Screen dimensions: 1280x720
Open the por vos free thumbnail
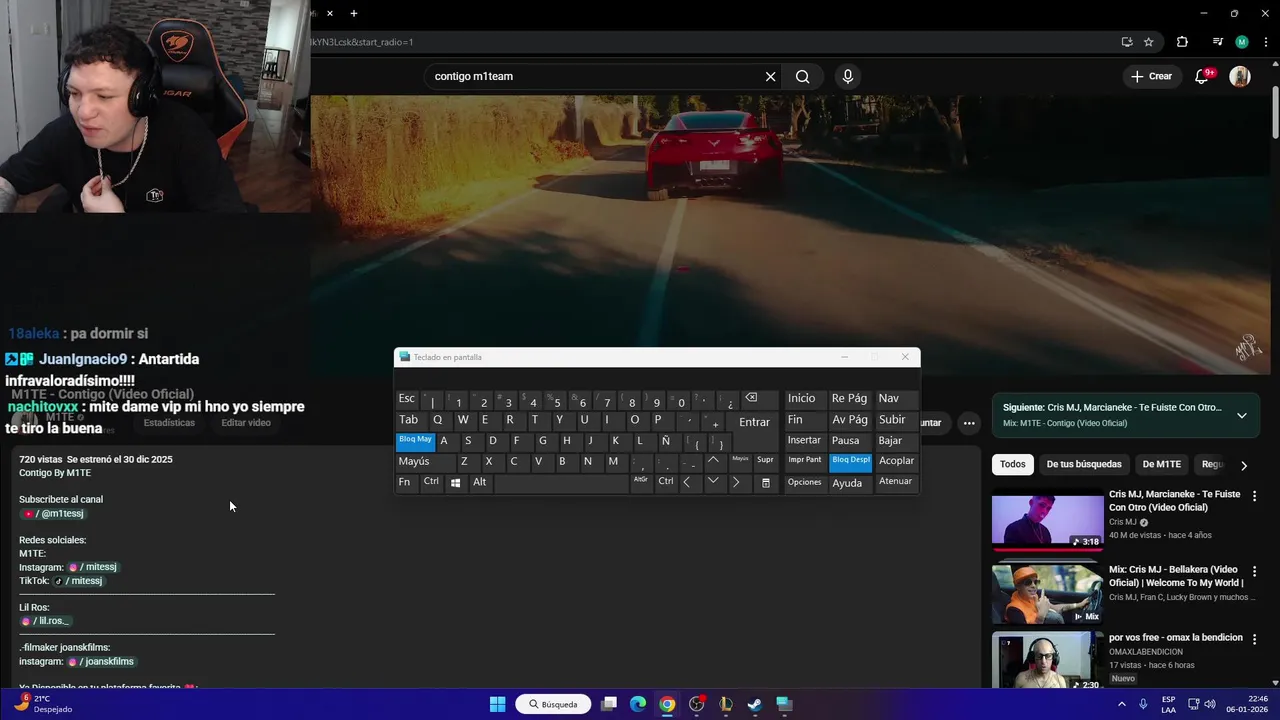(x=1047, y=660)
